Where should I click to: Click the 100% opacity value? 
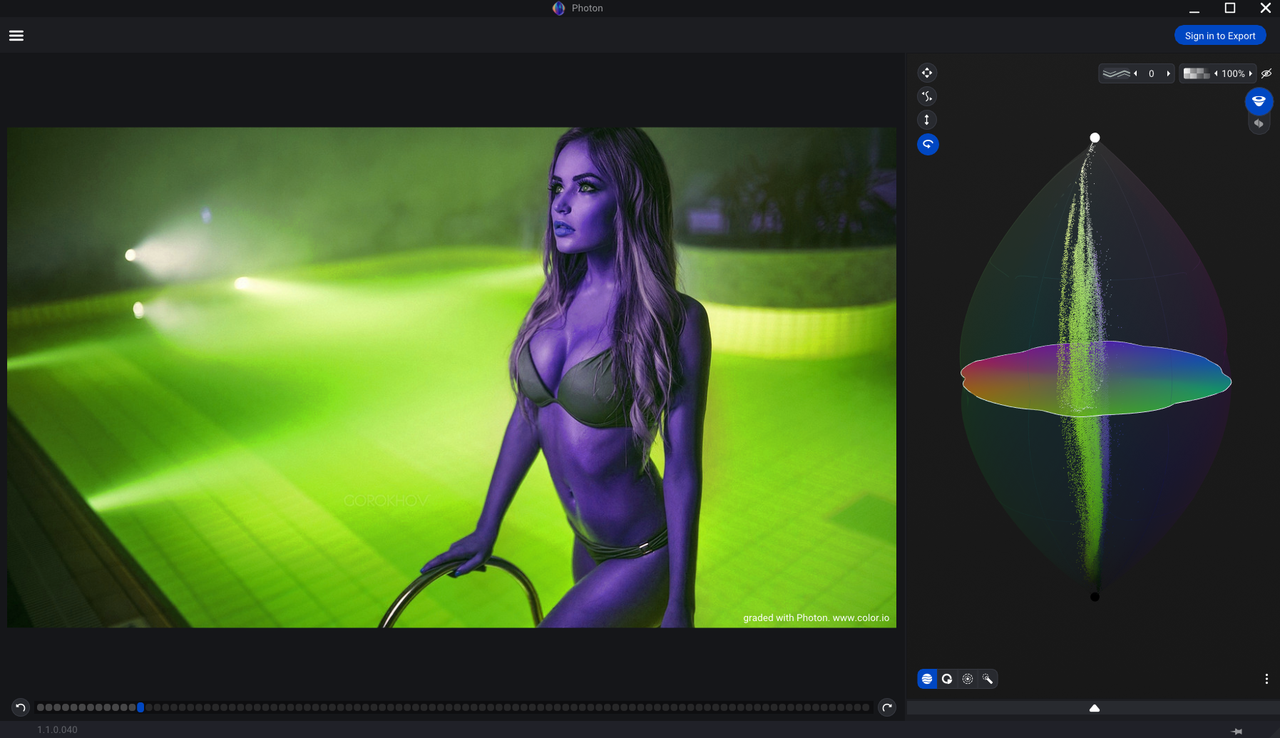[x=1233, y=74]
